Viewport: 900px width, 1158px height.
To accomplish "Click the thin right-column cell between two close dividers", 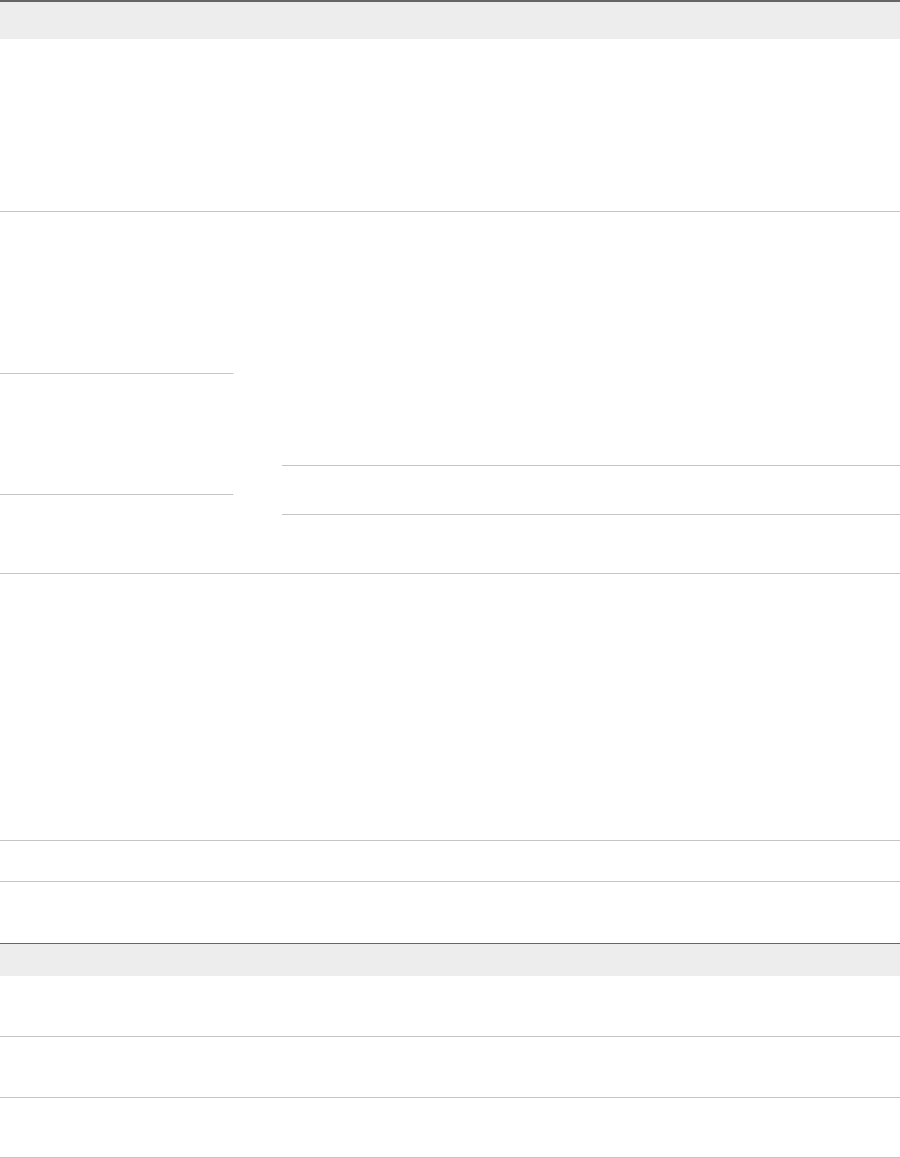I will click(590, 490).
